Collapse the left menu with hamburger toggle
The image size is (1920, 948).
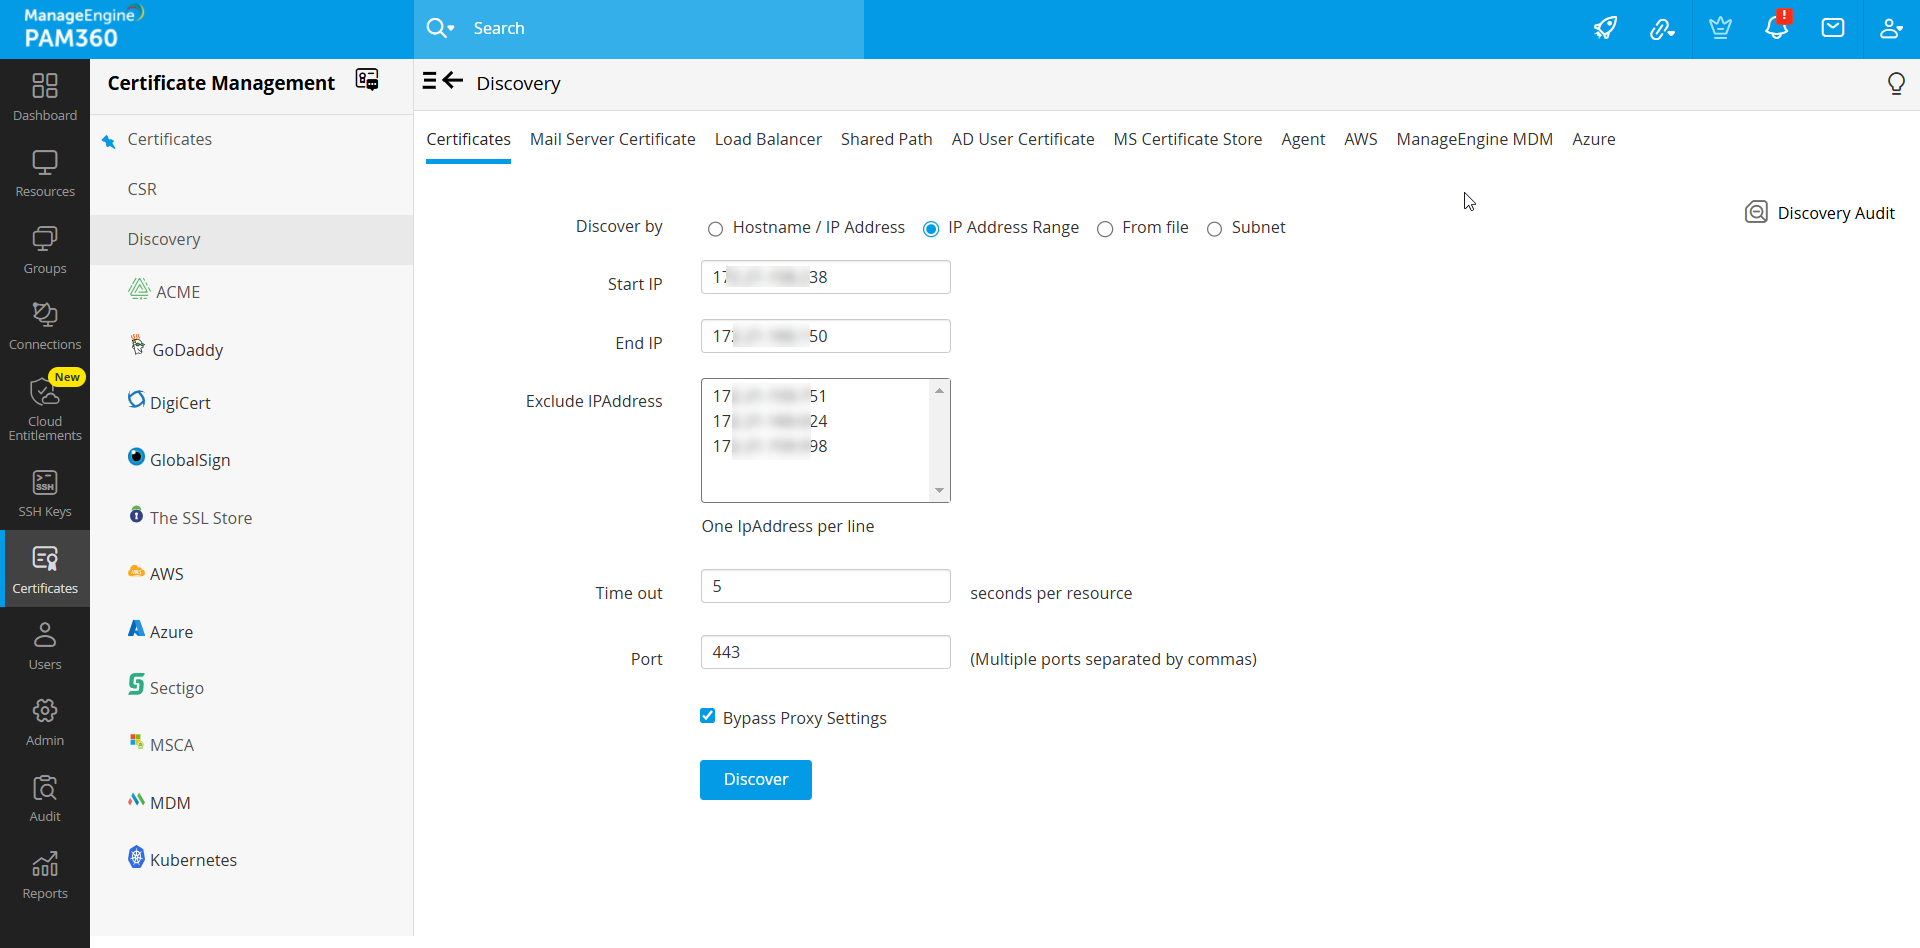[x=430, y=81]
